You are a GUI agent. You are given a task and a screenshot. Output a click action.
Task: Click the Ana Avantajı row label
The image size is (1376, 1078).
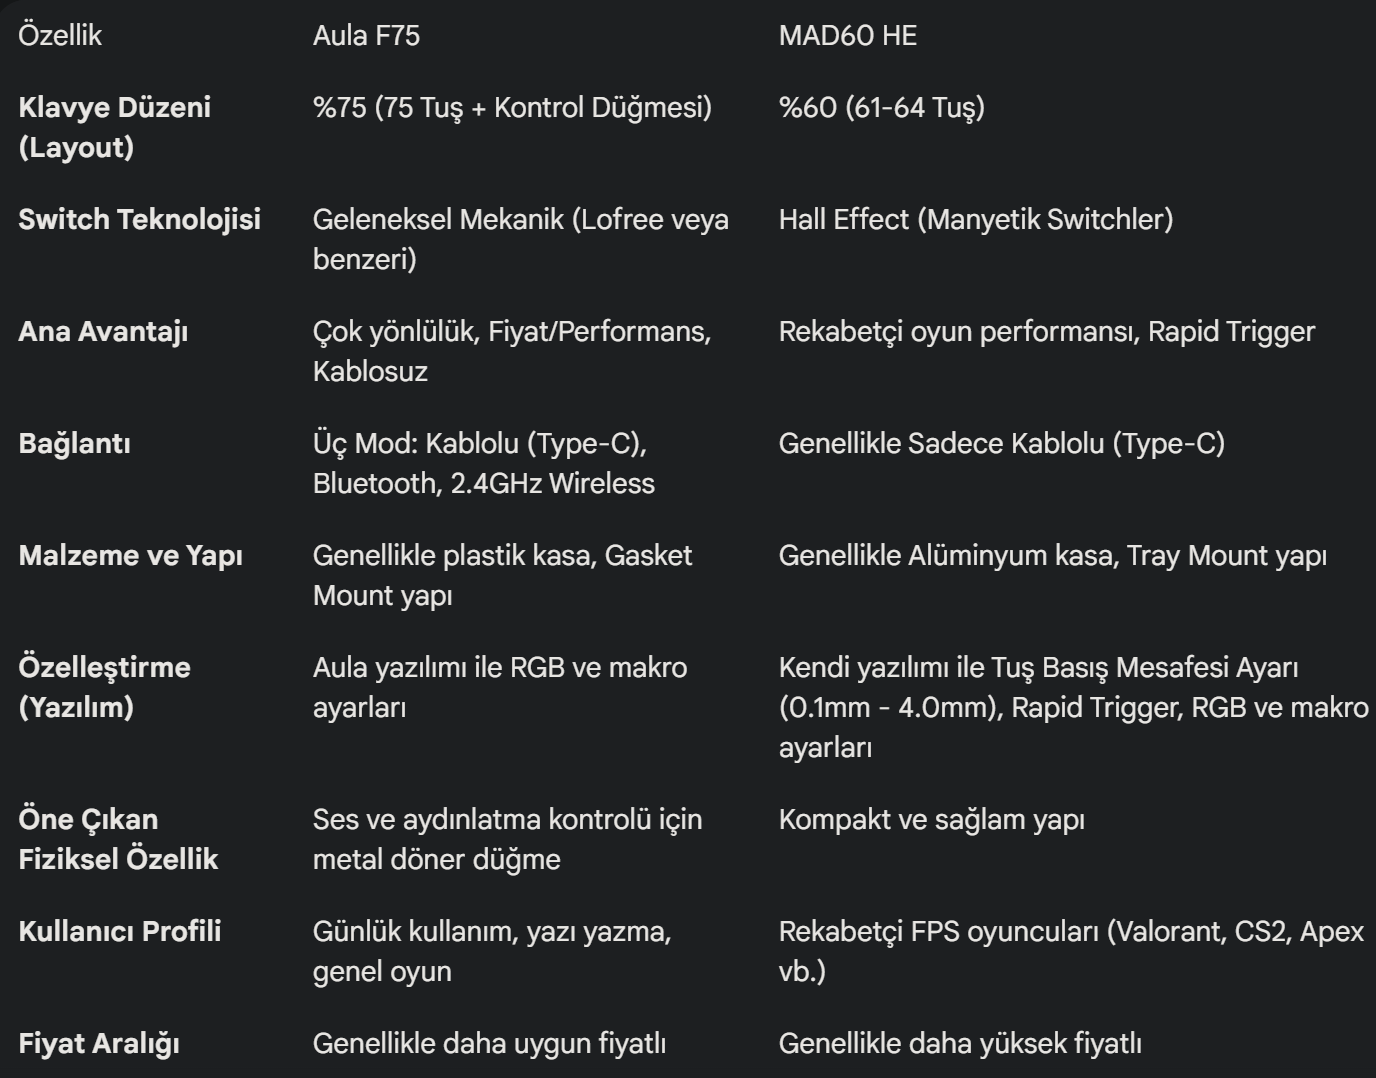point(103,332)
